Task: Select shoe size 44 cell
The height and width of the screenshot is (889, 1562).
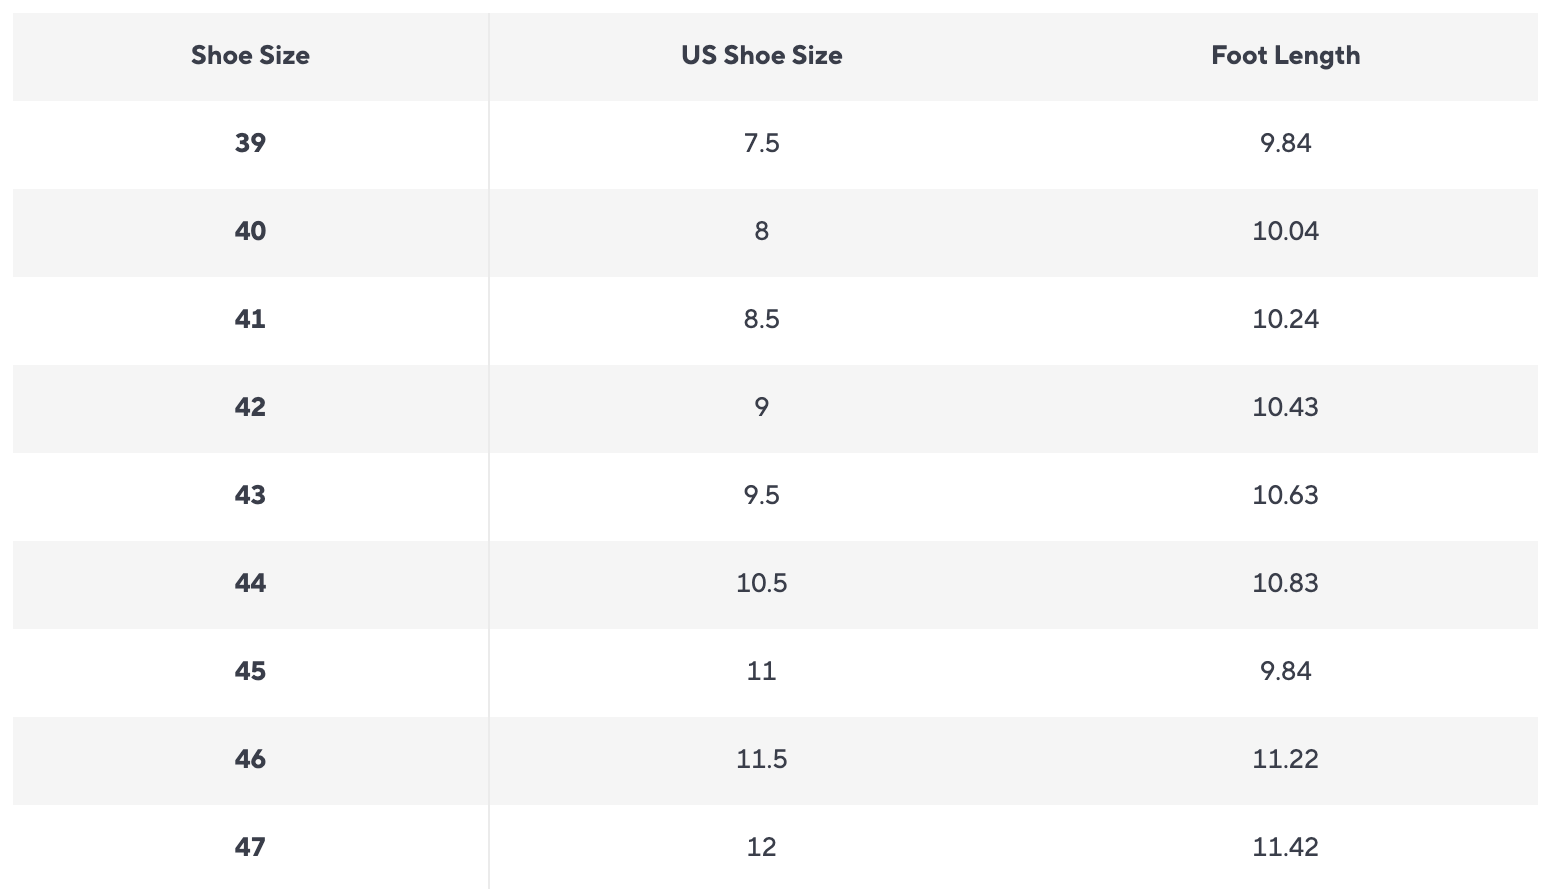Action: [250, 583]
